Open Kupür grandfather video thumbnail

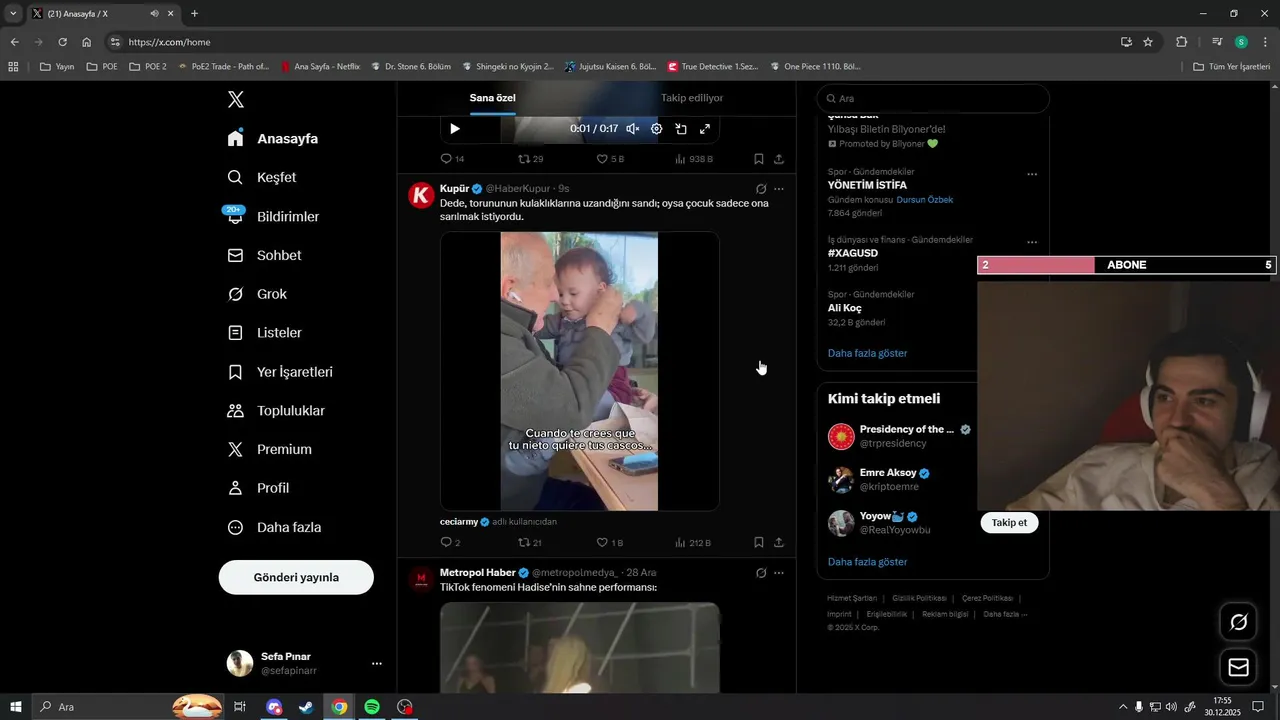tap(579, 372)
